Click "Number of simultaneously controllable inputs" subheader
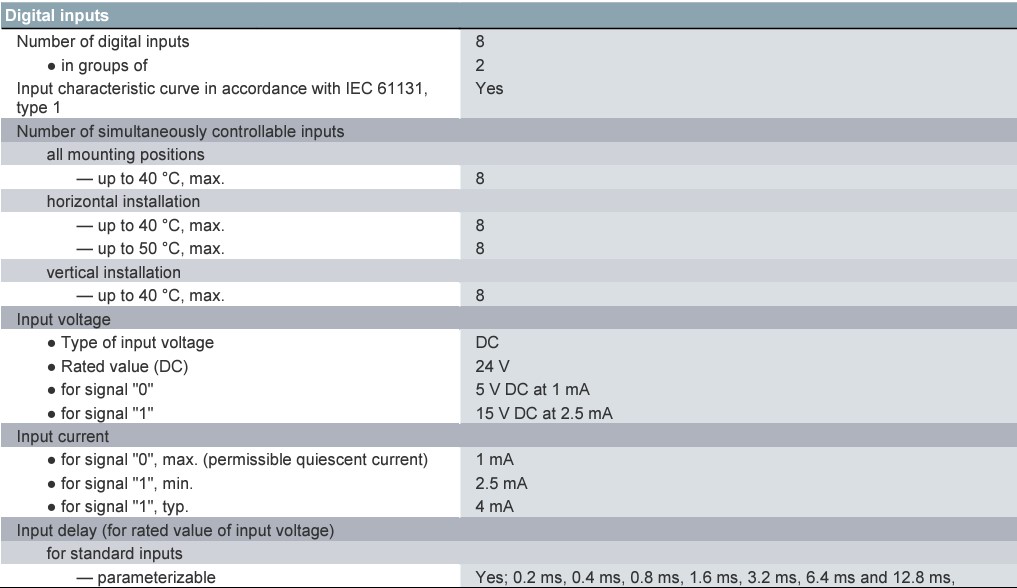The width and height of the screenshot is (1017, 588). point(508,131)
